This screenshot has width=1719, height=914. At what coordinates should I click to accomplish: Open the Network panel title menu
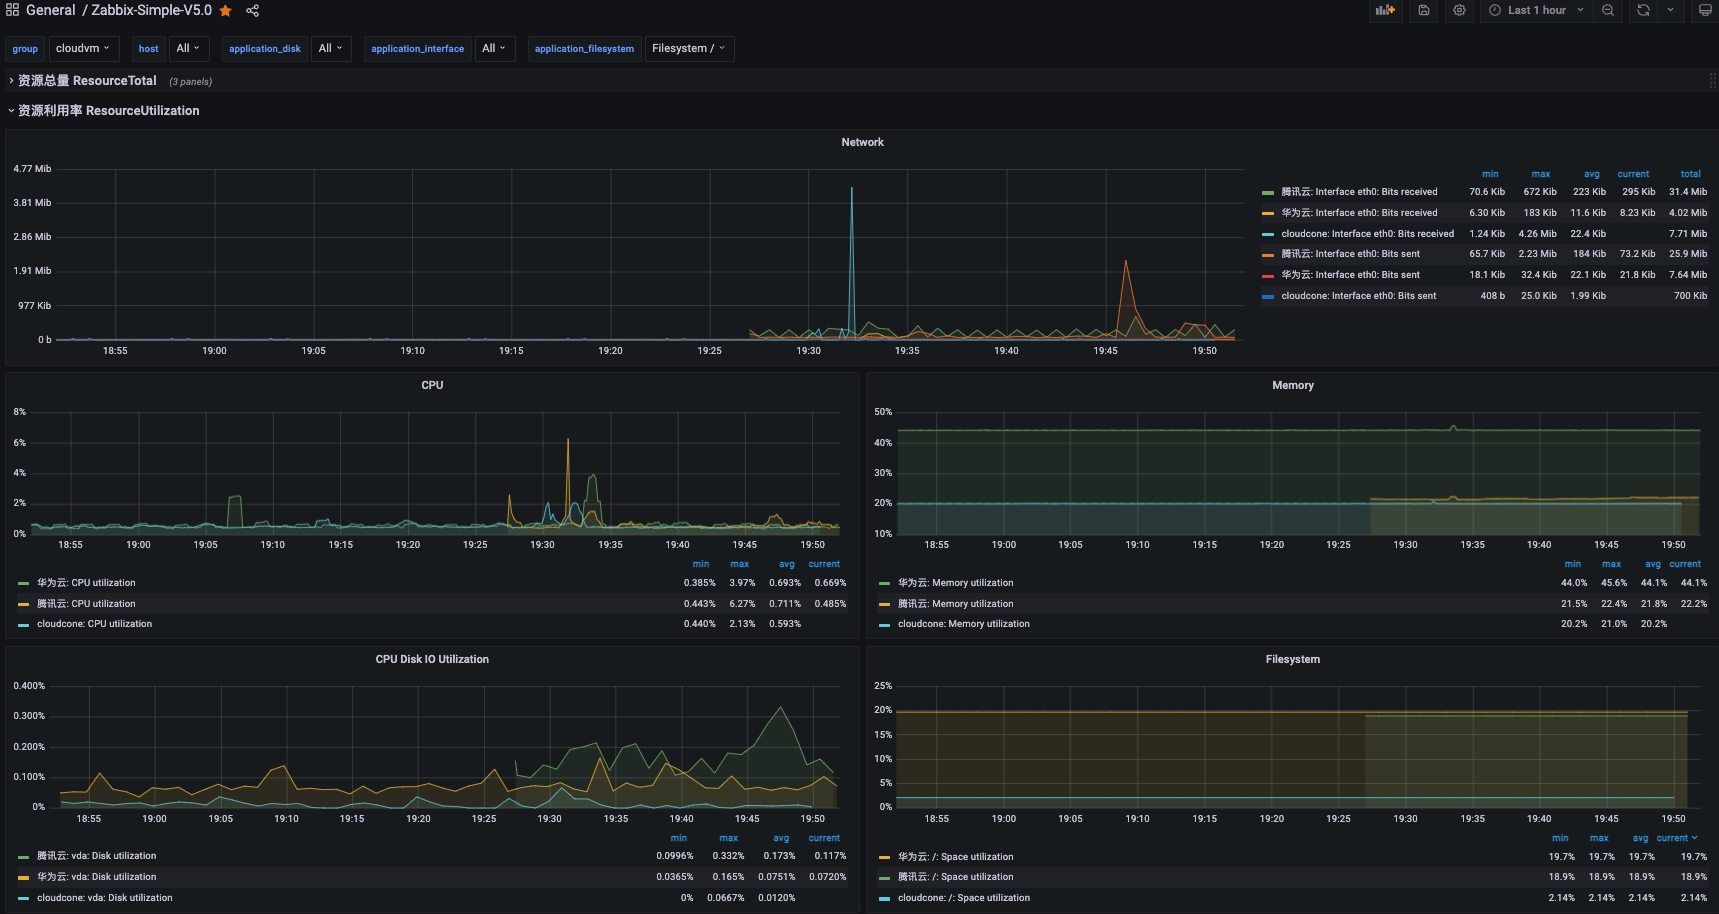click(x=862, y=142)
